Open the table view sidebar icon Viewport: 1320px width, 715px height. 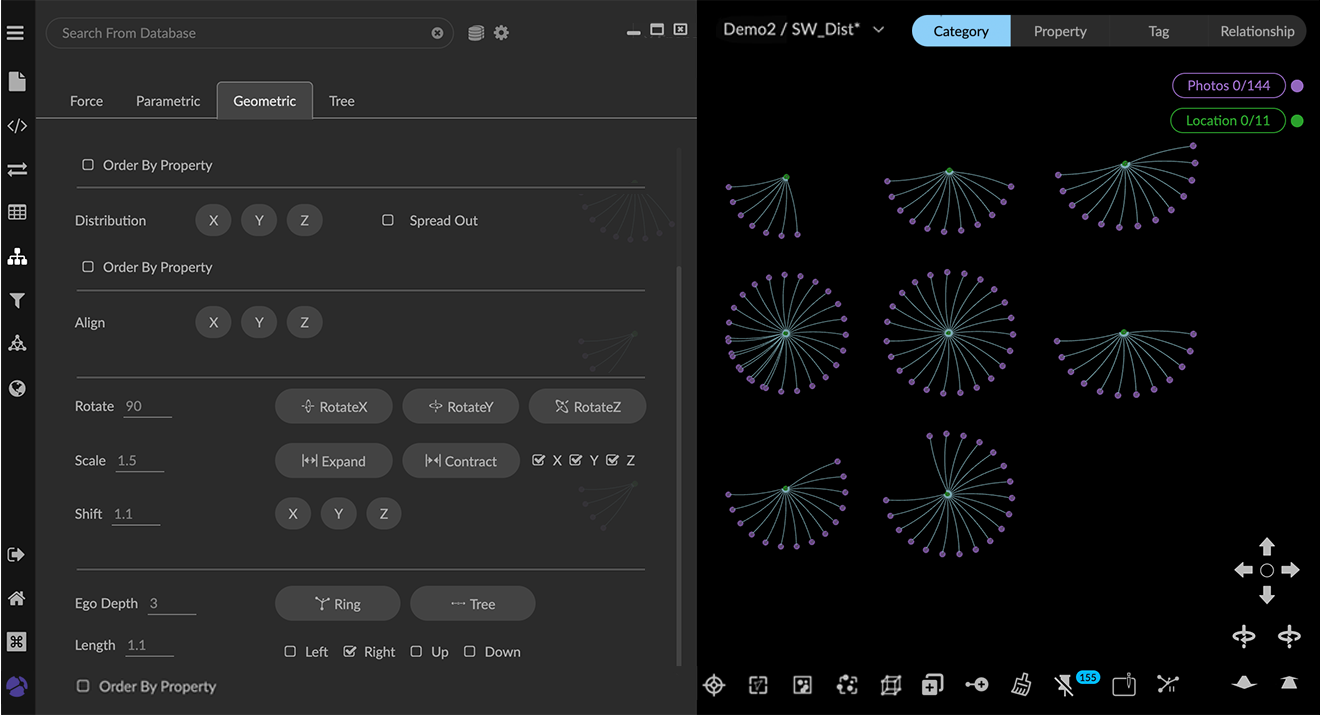(16, 212)
